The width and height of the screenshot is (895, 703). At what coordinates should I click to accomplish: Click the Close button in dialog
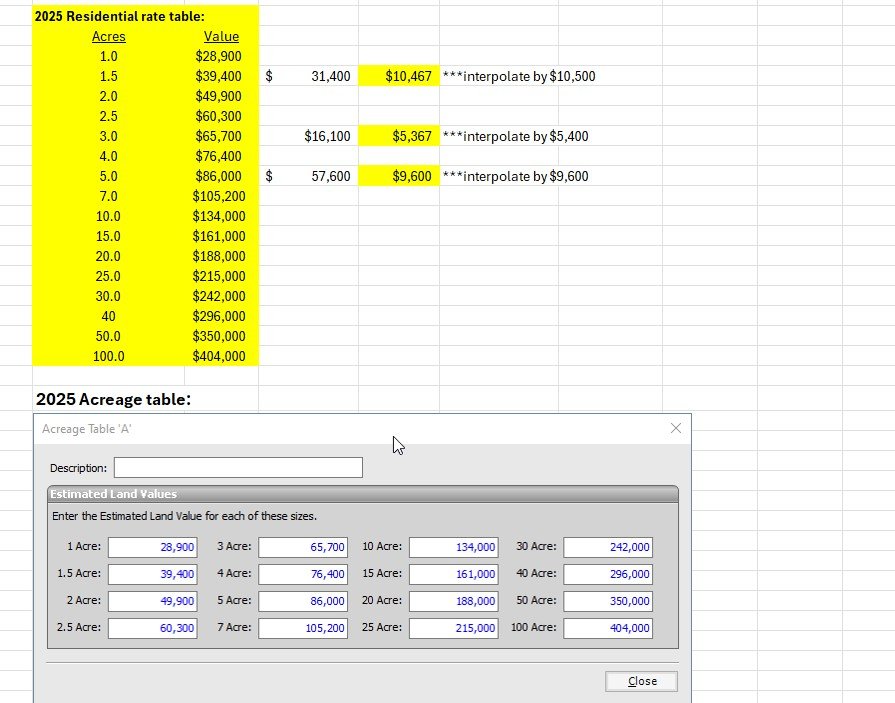coord(641,681)
